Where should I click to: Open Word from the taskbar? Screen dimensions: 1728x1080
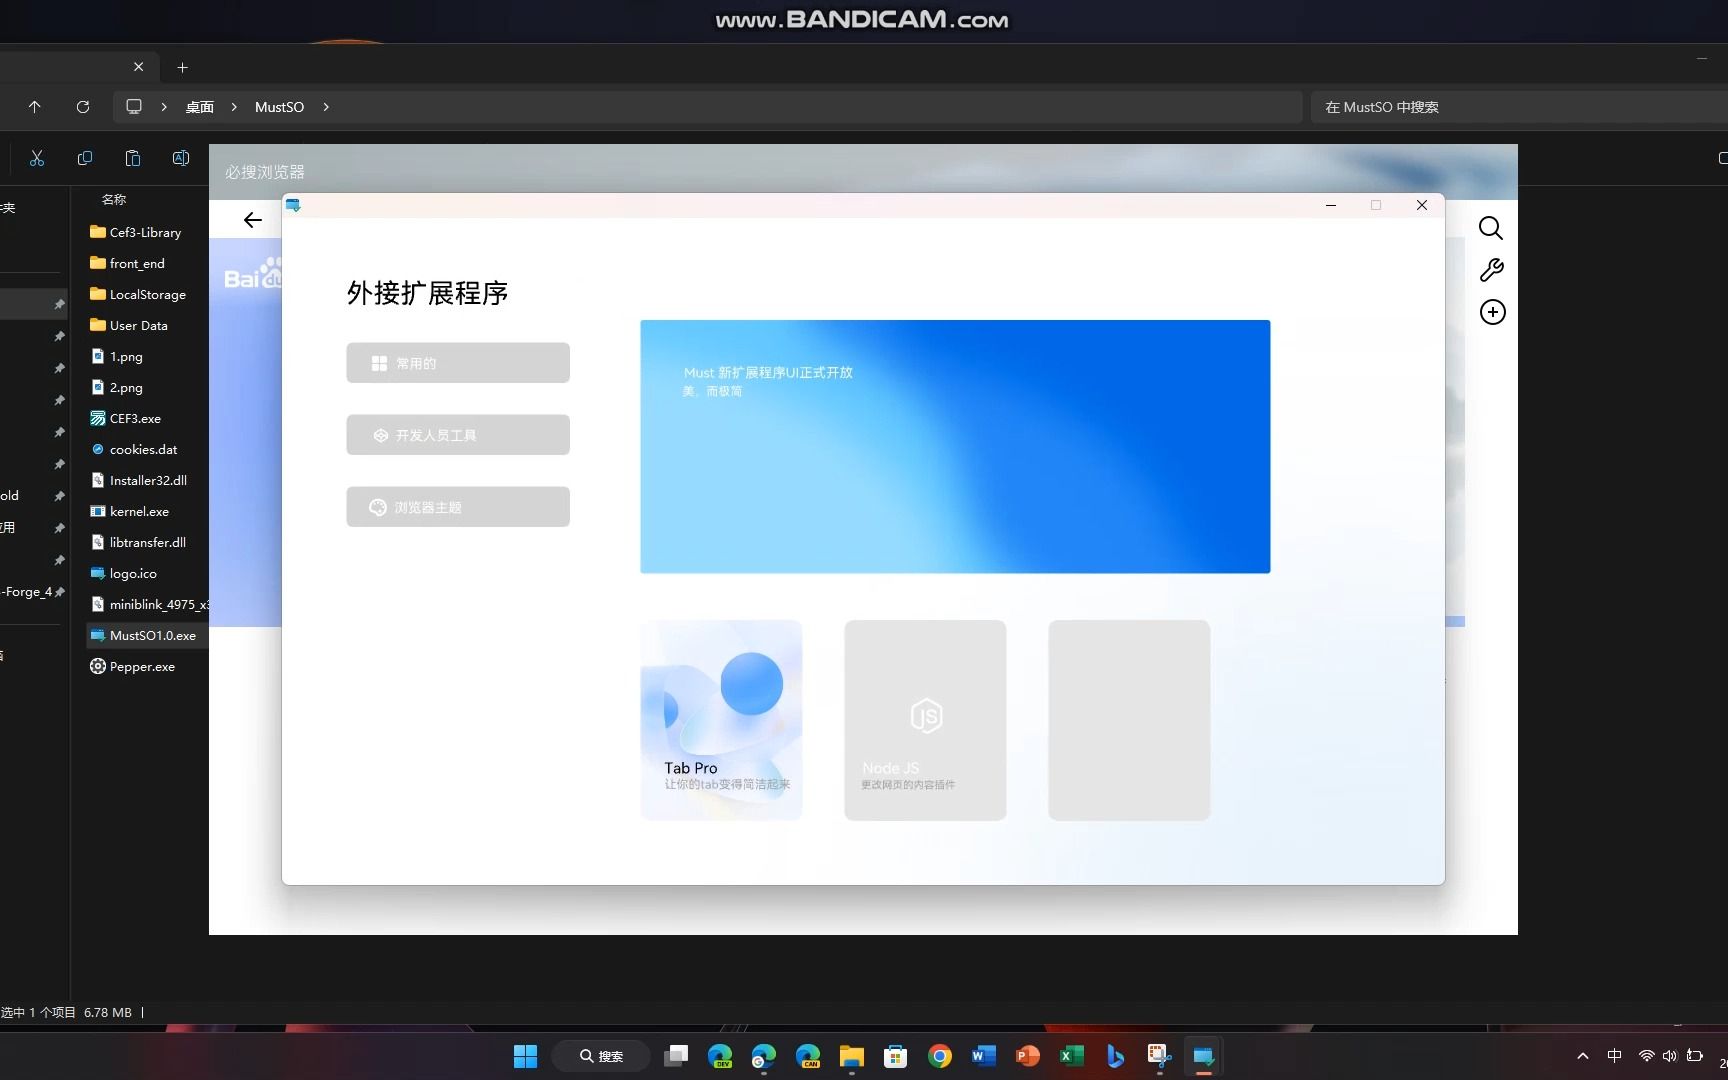(x=984, y=1056)
